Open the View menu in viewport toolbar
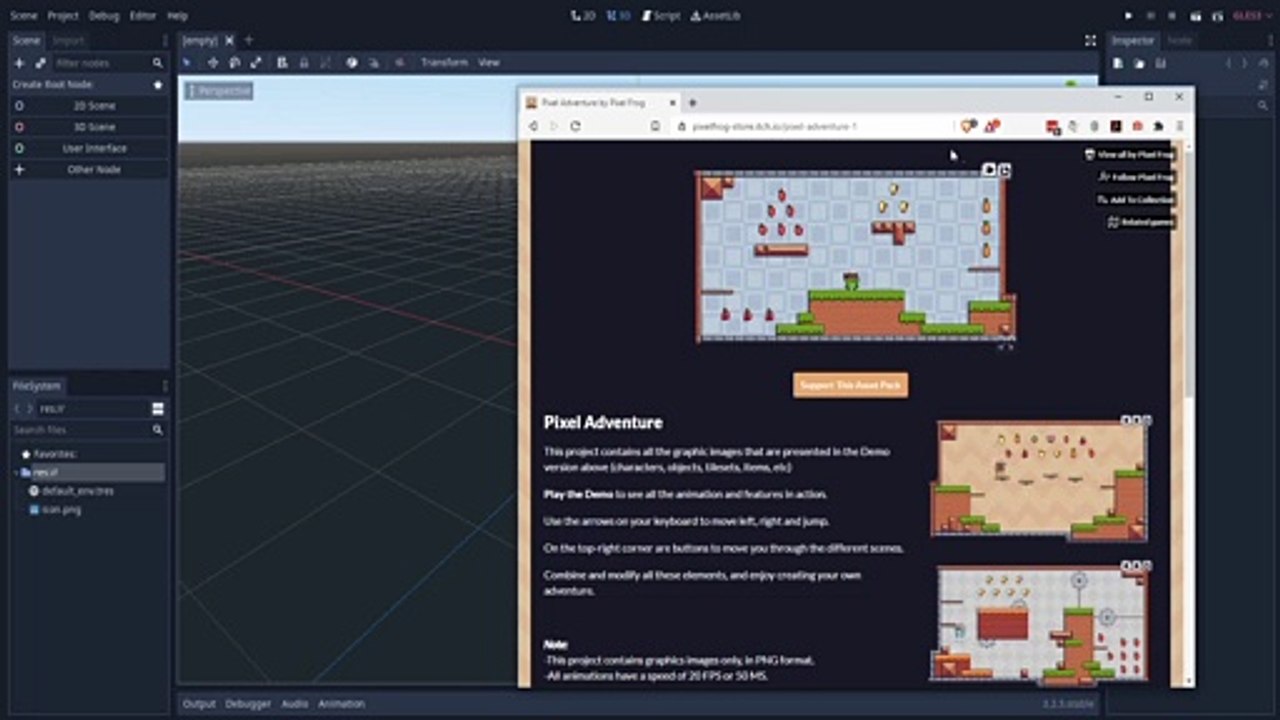The image size is (1280, 720). [489, 62]
